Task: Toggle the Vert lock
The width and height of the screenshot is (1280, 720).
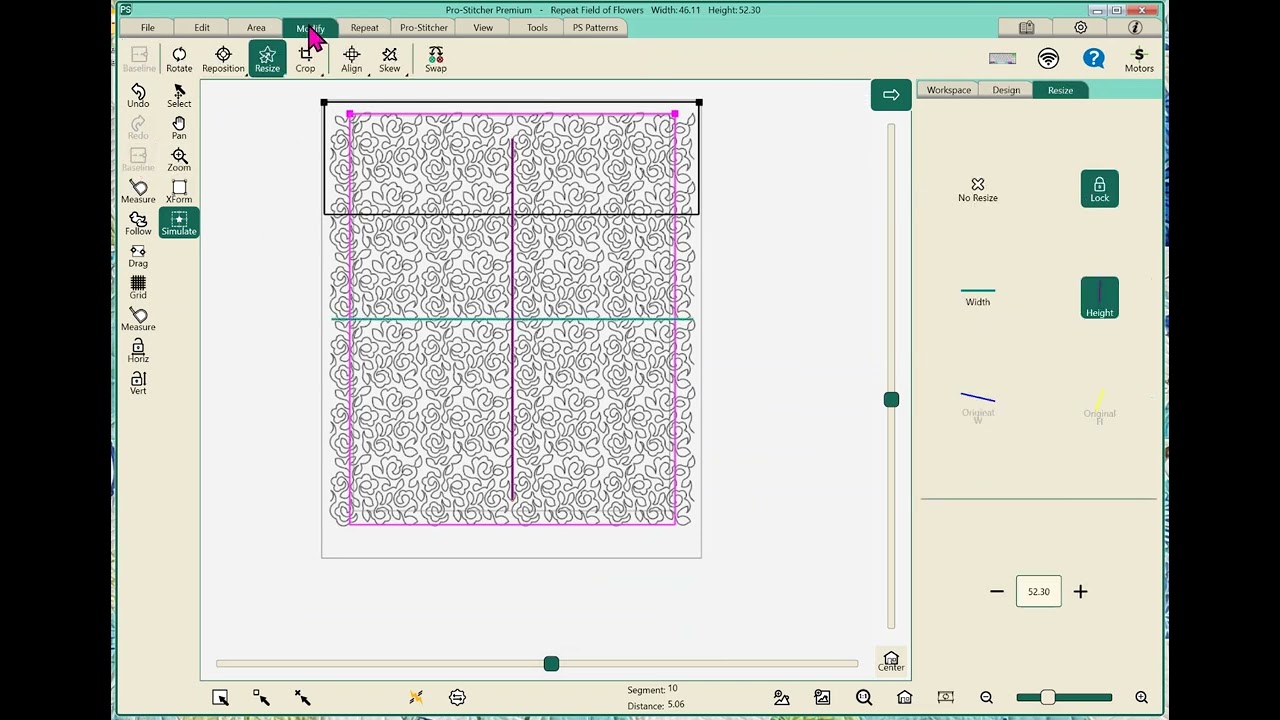Action: [x=138, y=384]
